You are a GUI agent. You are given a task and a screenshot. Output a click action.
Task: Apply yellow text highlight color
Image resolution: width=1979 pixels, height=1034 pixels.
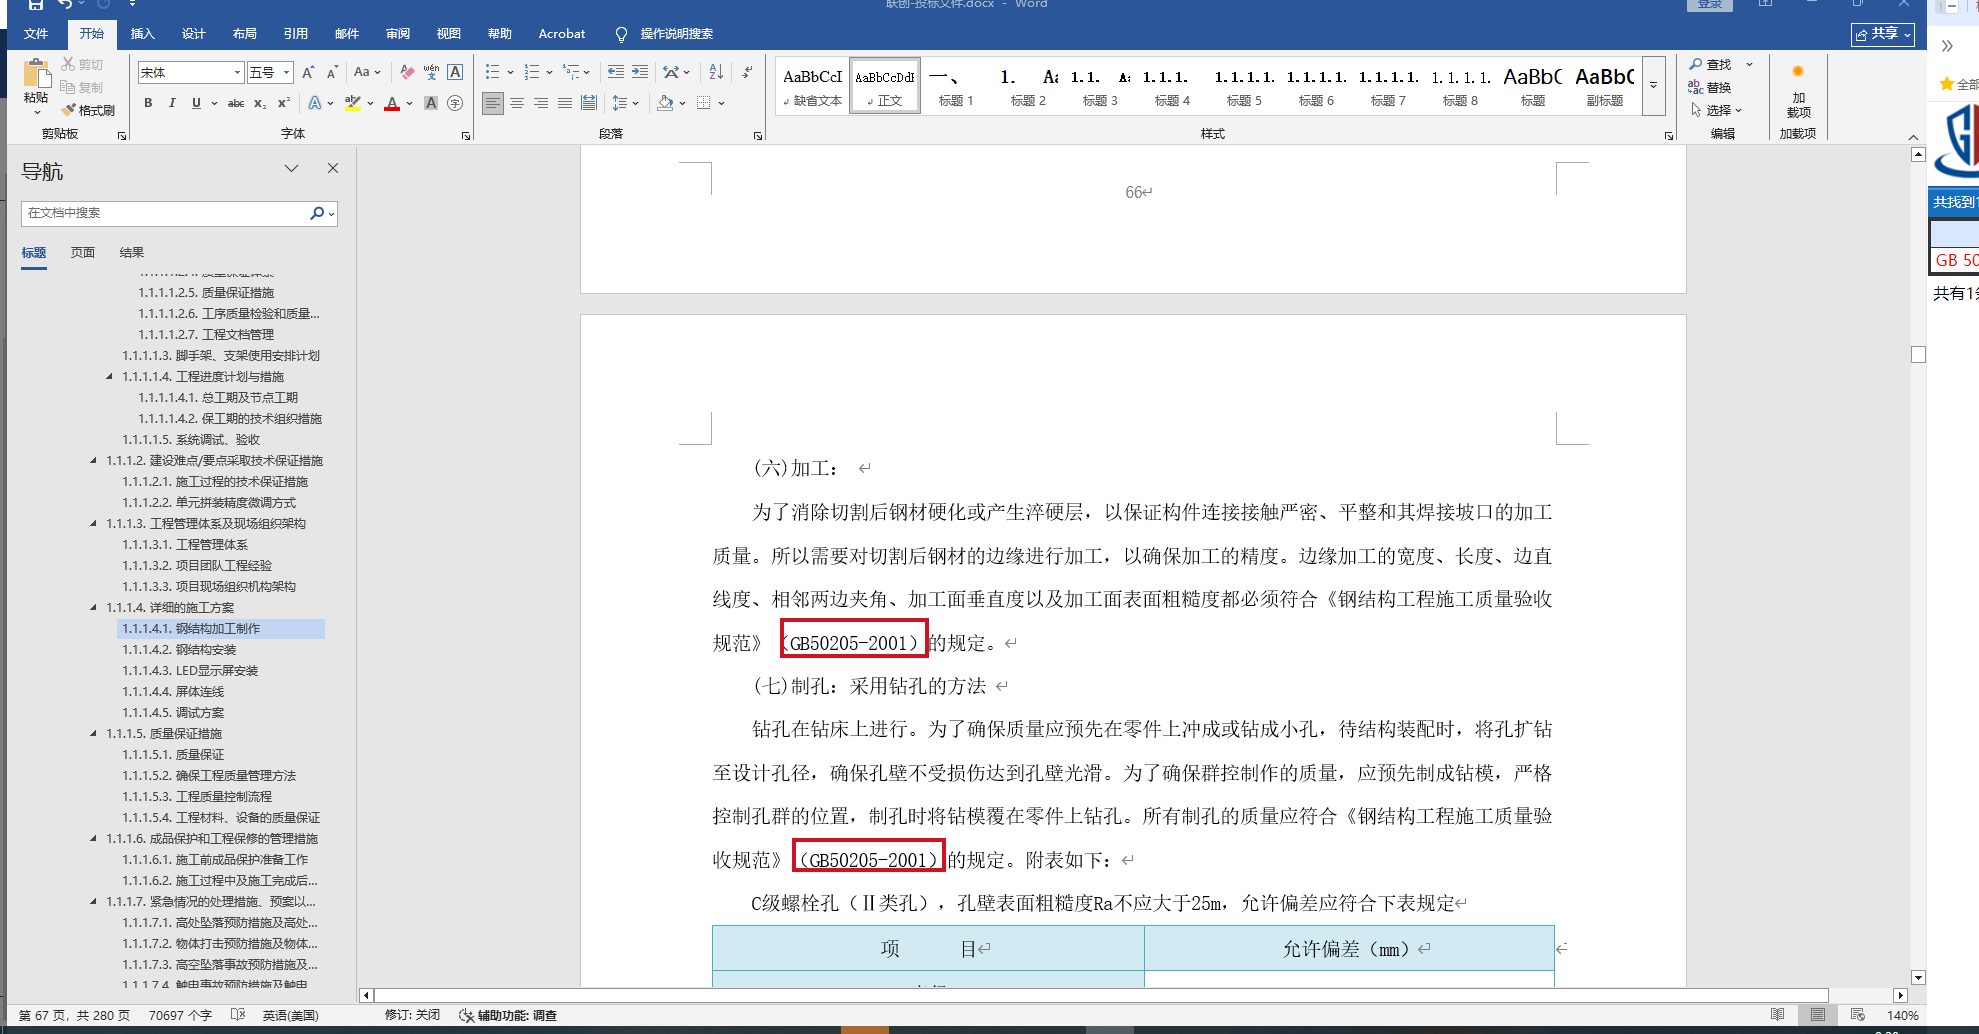[353, 103]
